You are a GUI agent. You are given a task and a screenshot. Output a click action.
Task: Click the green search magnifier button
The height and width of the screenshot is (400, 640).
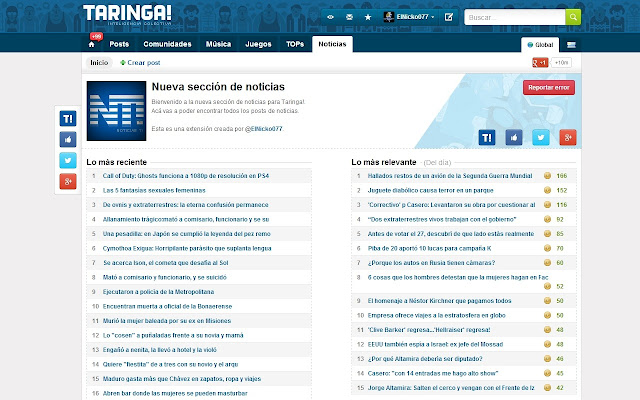click(x=573, y=17)
